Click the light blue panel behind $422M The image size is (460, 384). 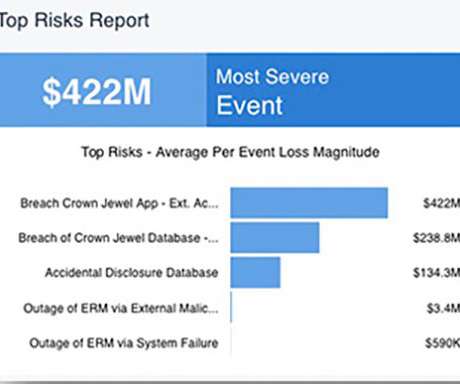103,90
